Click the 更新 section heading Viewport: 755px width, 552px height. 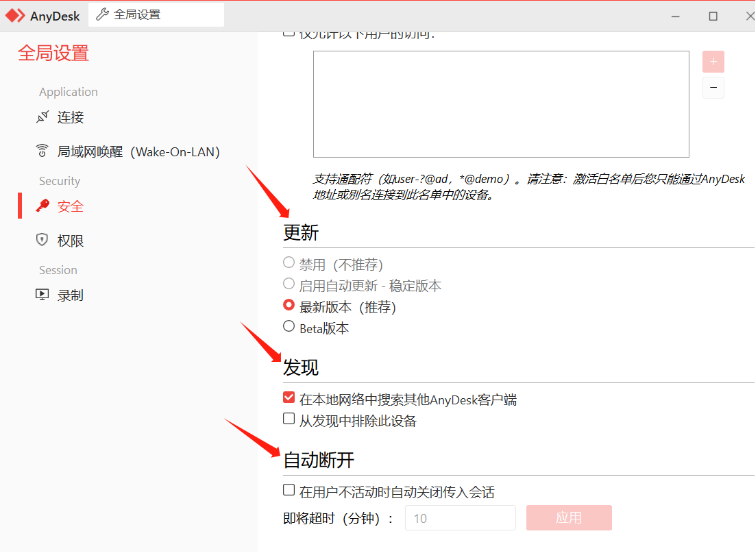[x=301, y=233]
